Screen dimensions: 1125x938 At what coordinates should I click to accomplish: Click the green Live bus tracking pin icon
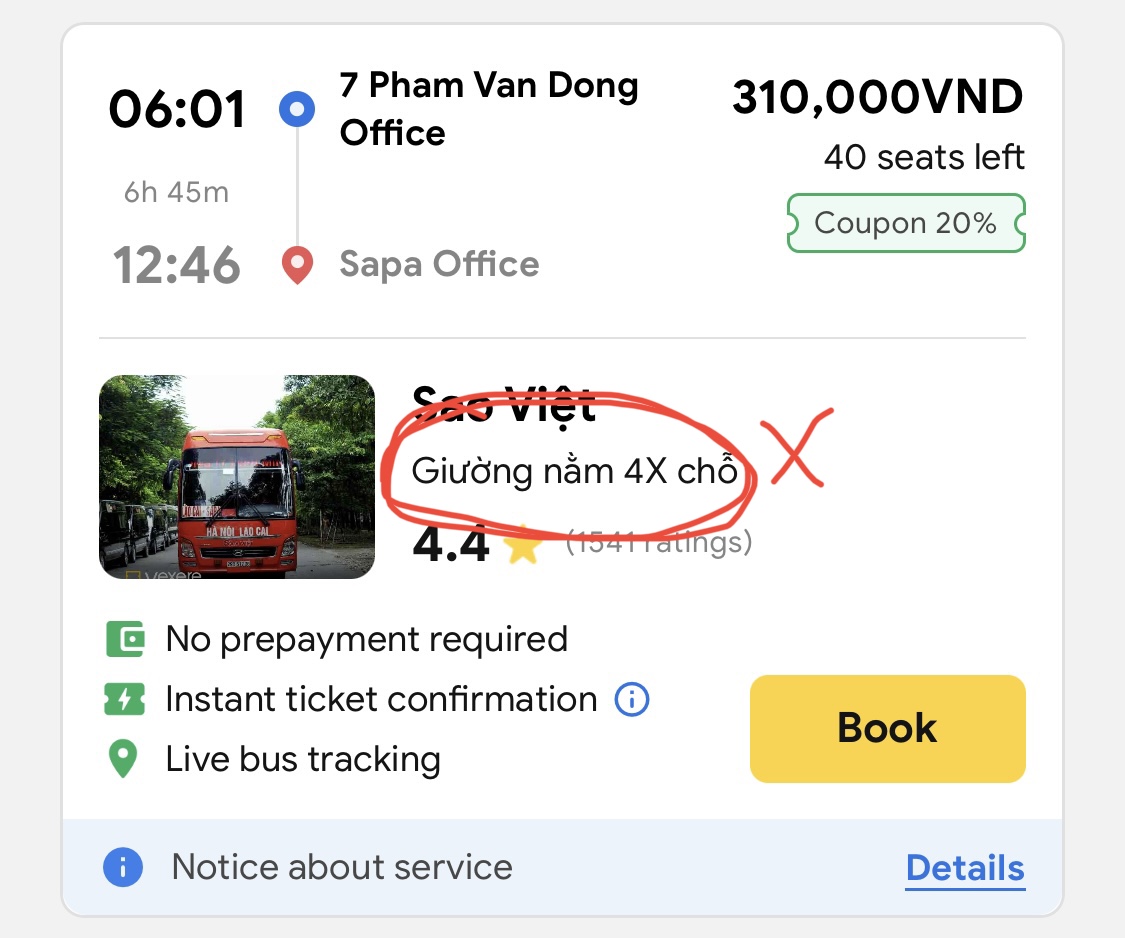[123, 759]
